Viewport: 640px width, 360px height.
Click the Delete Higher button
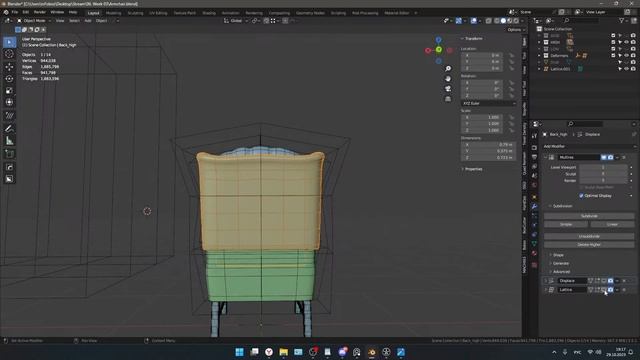589,244
